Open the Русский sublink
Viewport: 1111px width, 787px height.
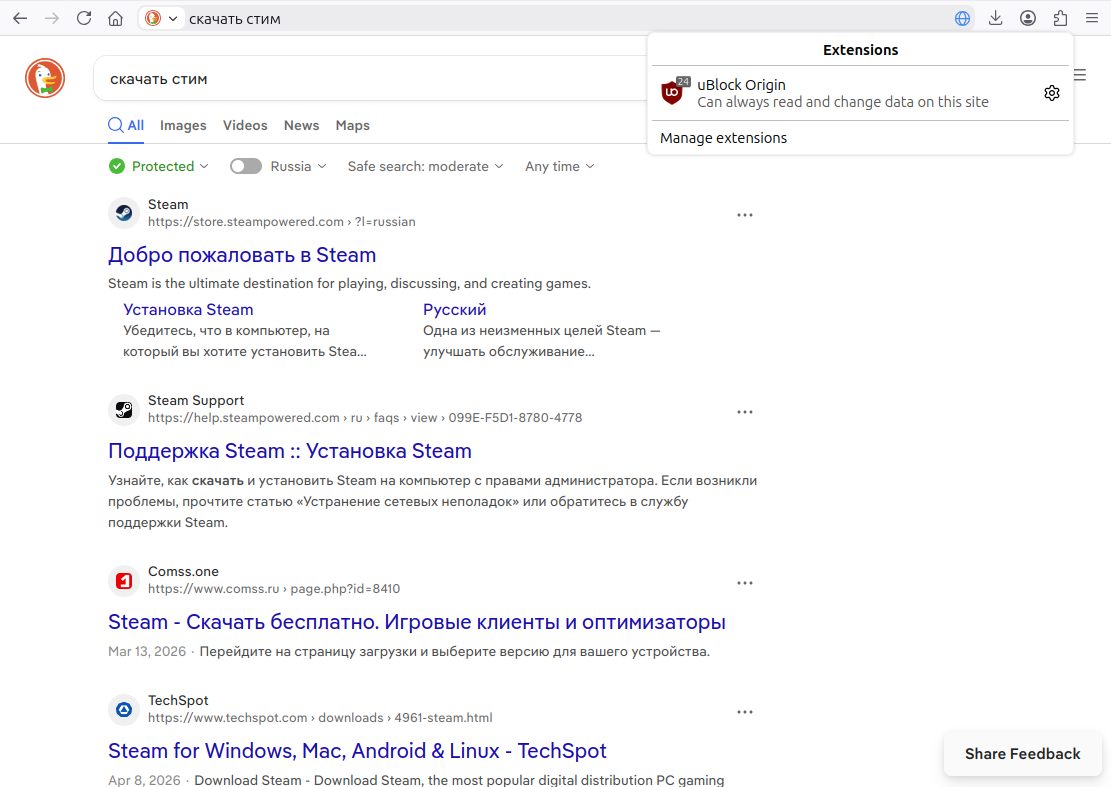(x=454, y=310)
